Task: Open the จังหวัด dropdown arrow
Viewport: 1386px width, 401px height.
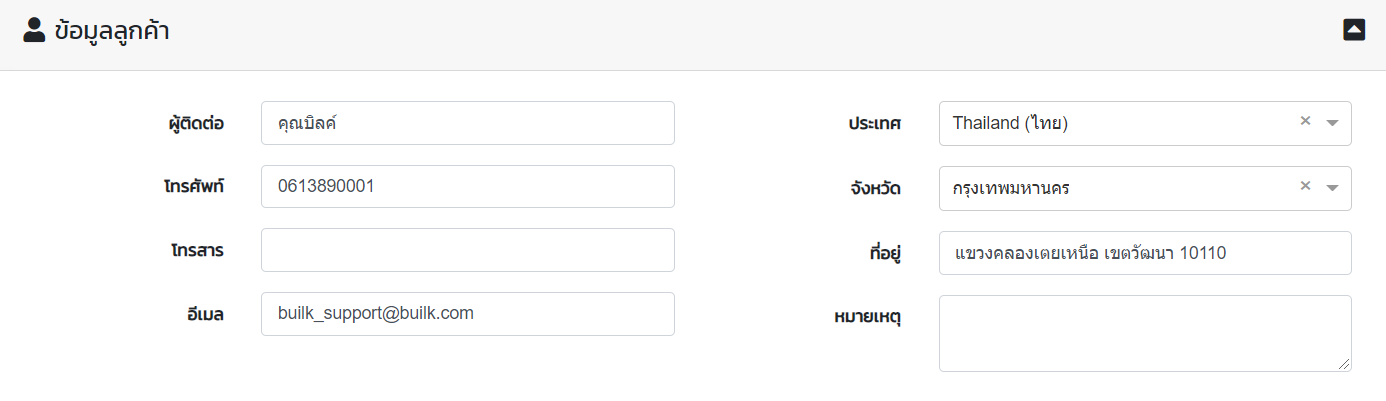Action: (x=1332, y=188)
